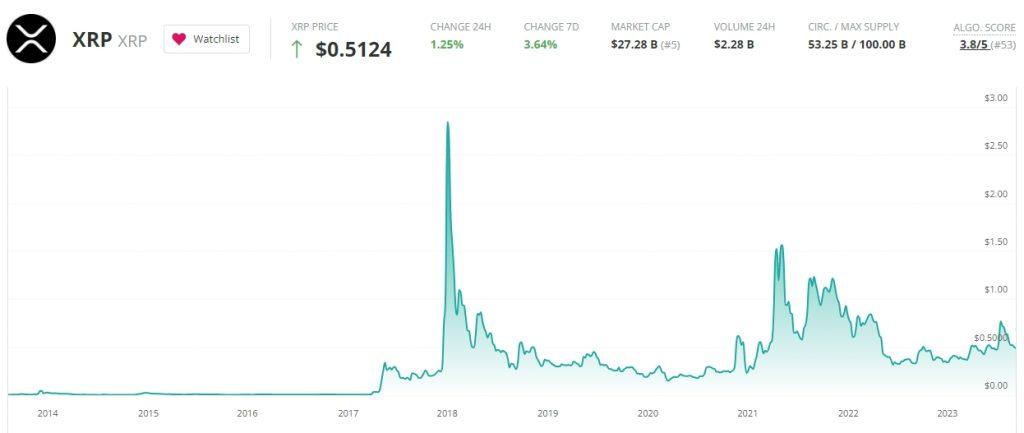Click the green up arrow beside price

point(296,49)
